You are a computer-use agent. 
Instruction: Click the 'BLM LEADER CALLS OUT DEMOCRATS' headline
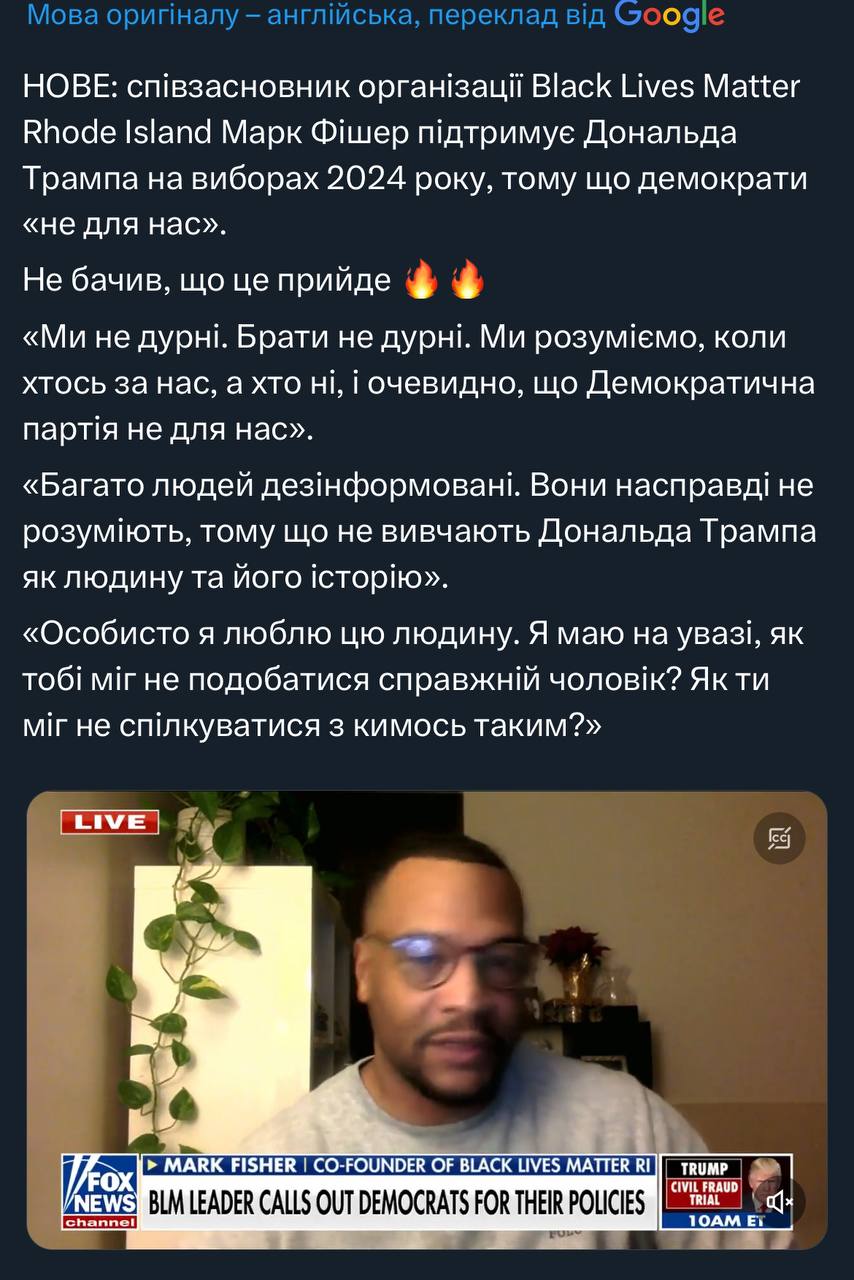tap(397, 1201)
